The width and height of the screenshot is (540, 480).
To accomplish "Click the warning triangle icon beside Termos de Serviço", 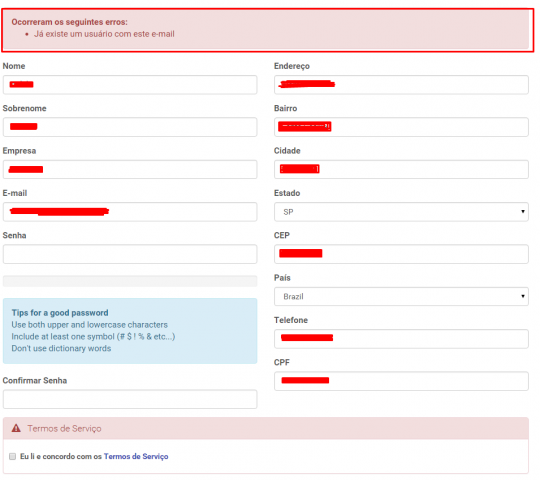I will point(16,428).
